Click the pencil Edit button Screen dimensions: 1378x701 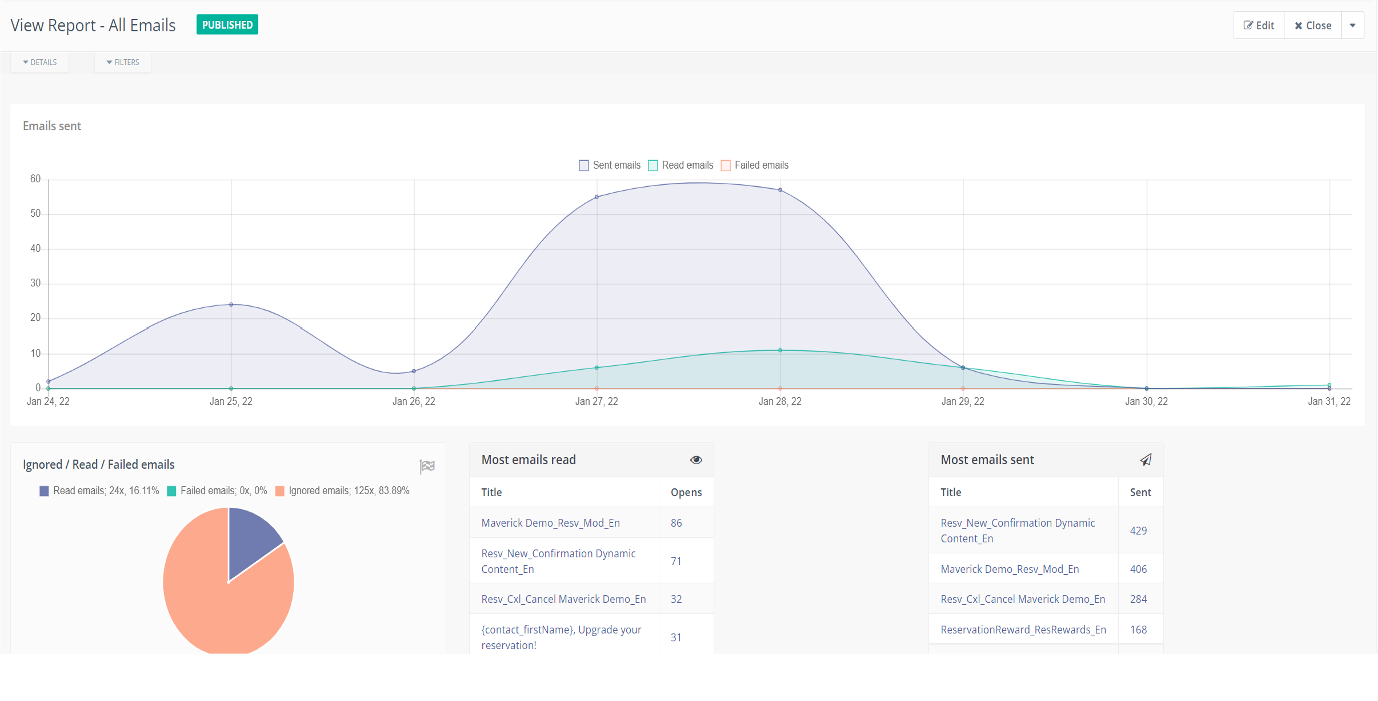1259,26
